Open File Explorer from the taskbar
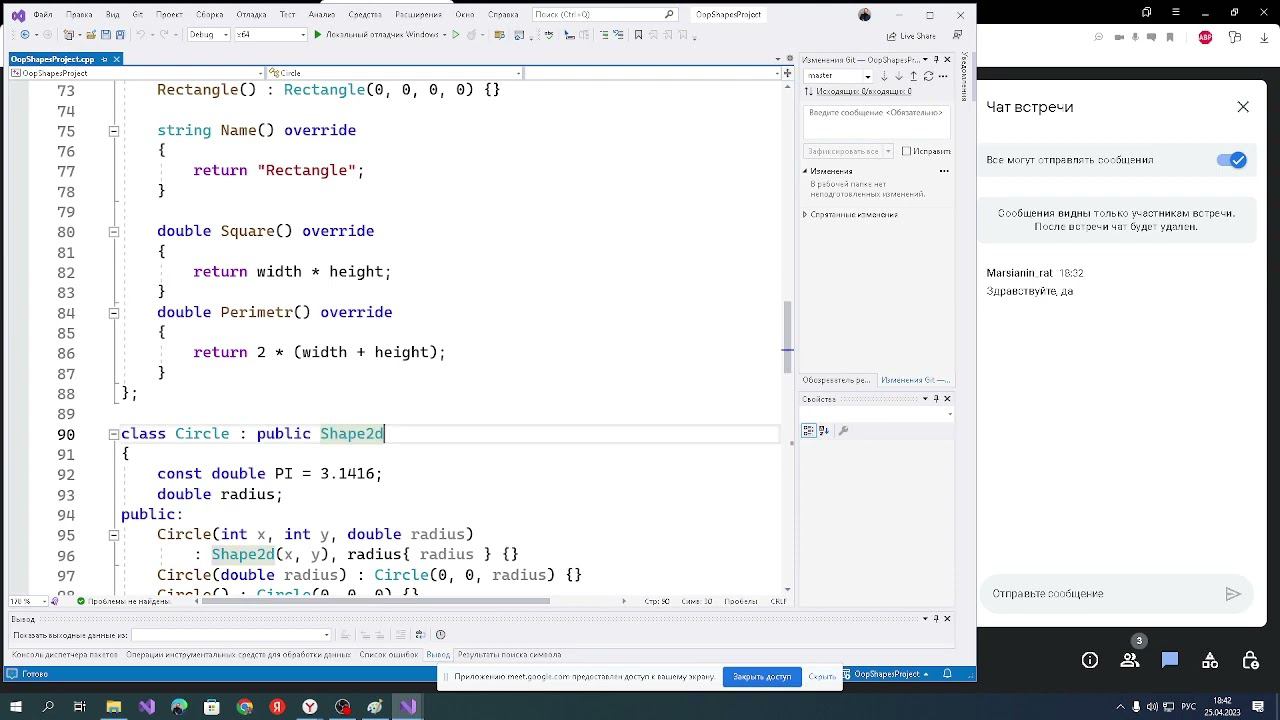The width and height of the screenshot is (1280, 720). [x=114, y=707]
